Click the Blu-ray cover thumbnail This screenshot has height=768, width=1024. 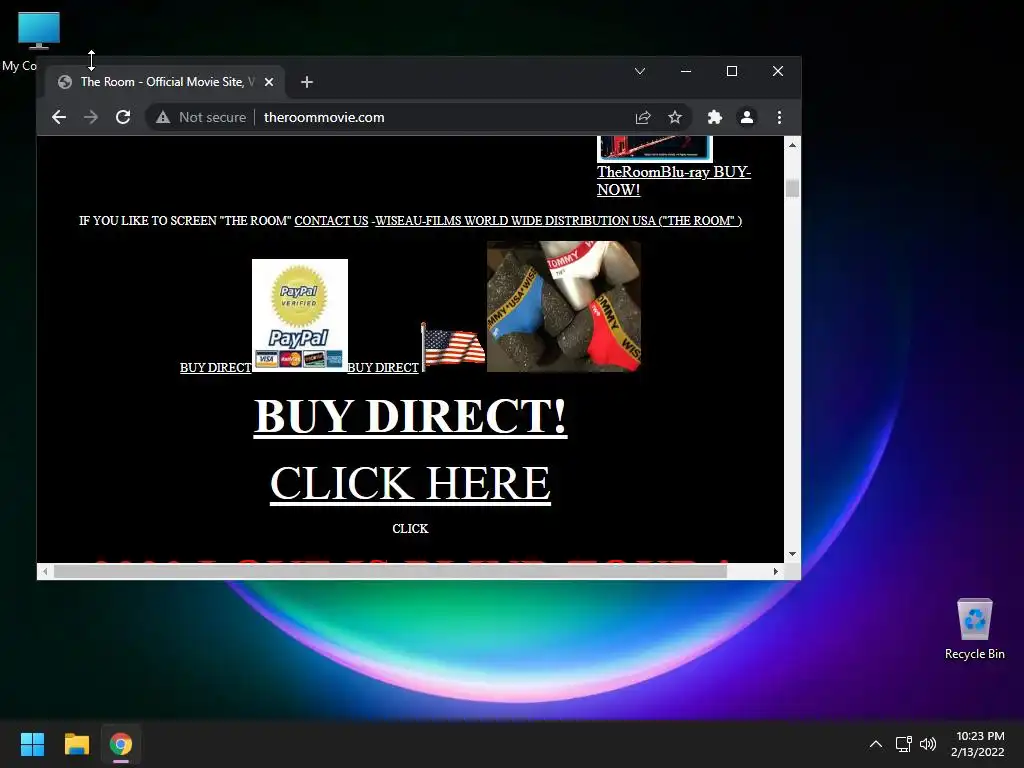[654, 149]
